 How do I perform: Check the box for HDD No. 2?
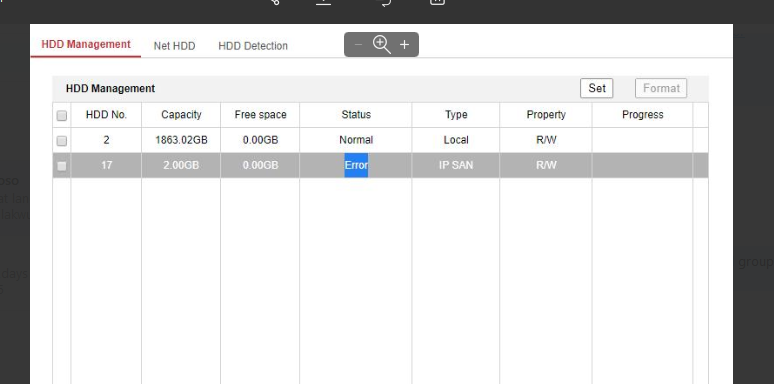pyautogui.click(x=62, y=141)
